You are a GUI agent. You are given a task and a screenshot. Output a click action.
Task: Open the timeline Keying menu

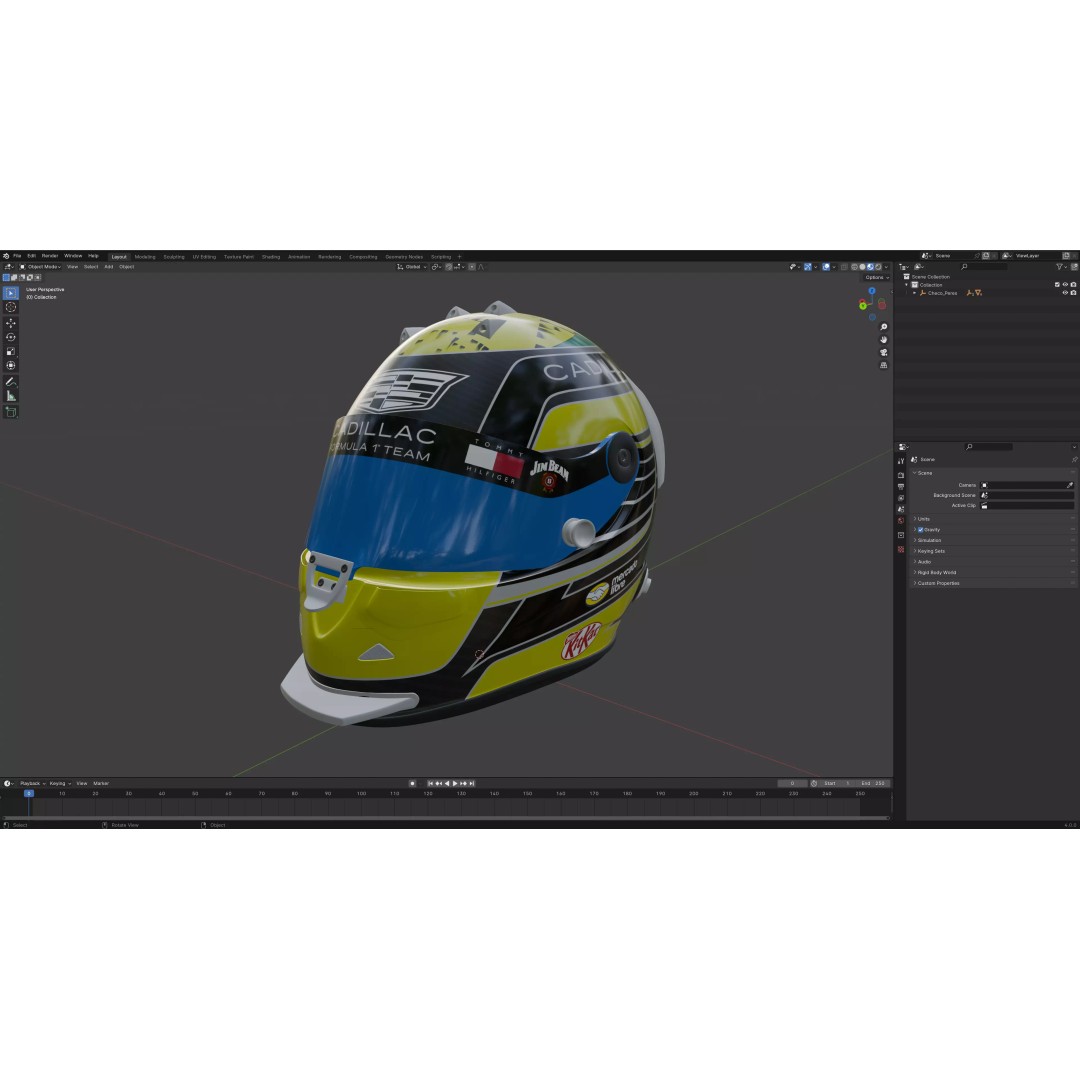(59, 783)
